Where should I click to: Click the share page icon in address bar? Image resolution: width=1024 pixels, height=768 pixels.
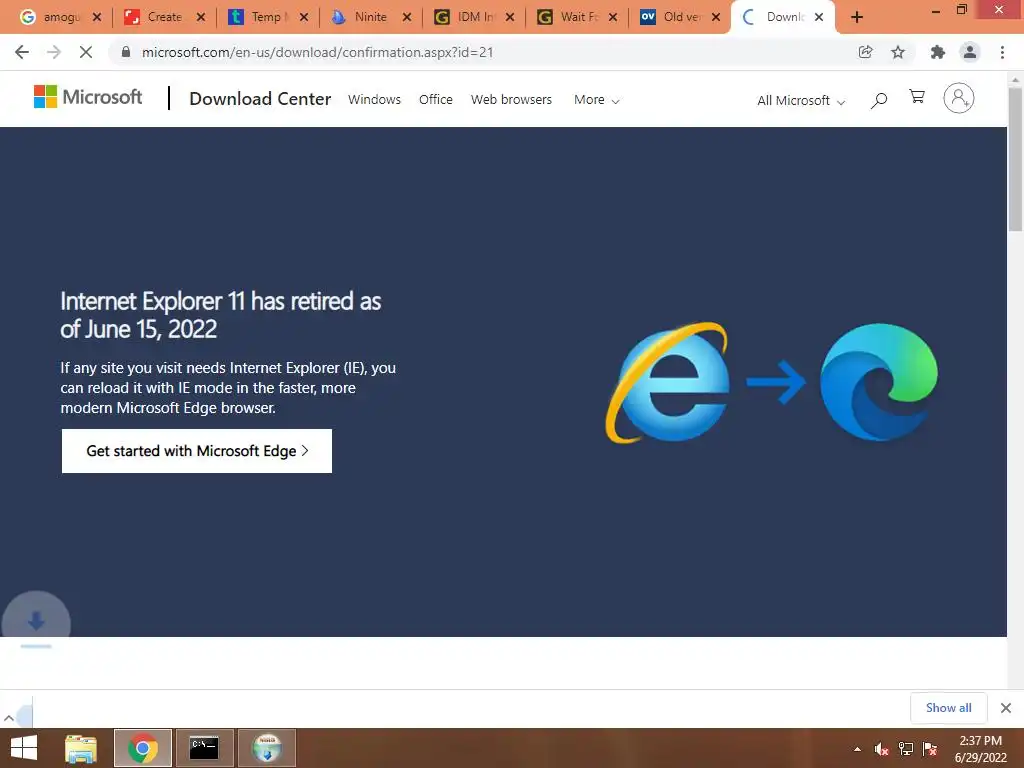(865, 52)
